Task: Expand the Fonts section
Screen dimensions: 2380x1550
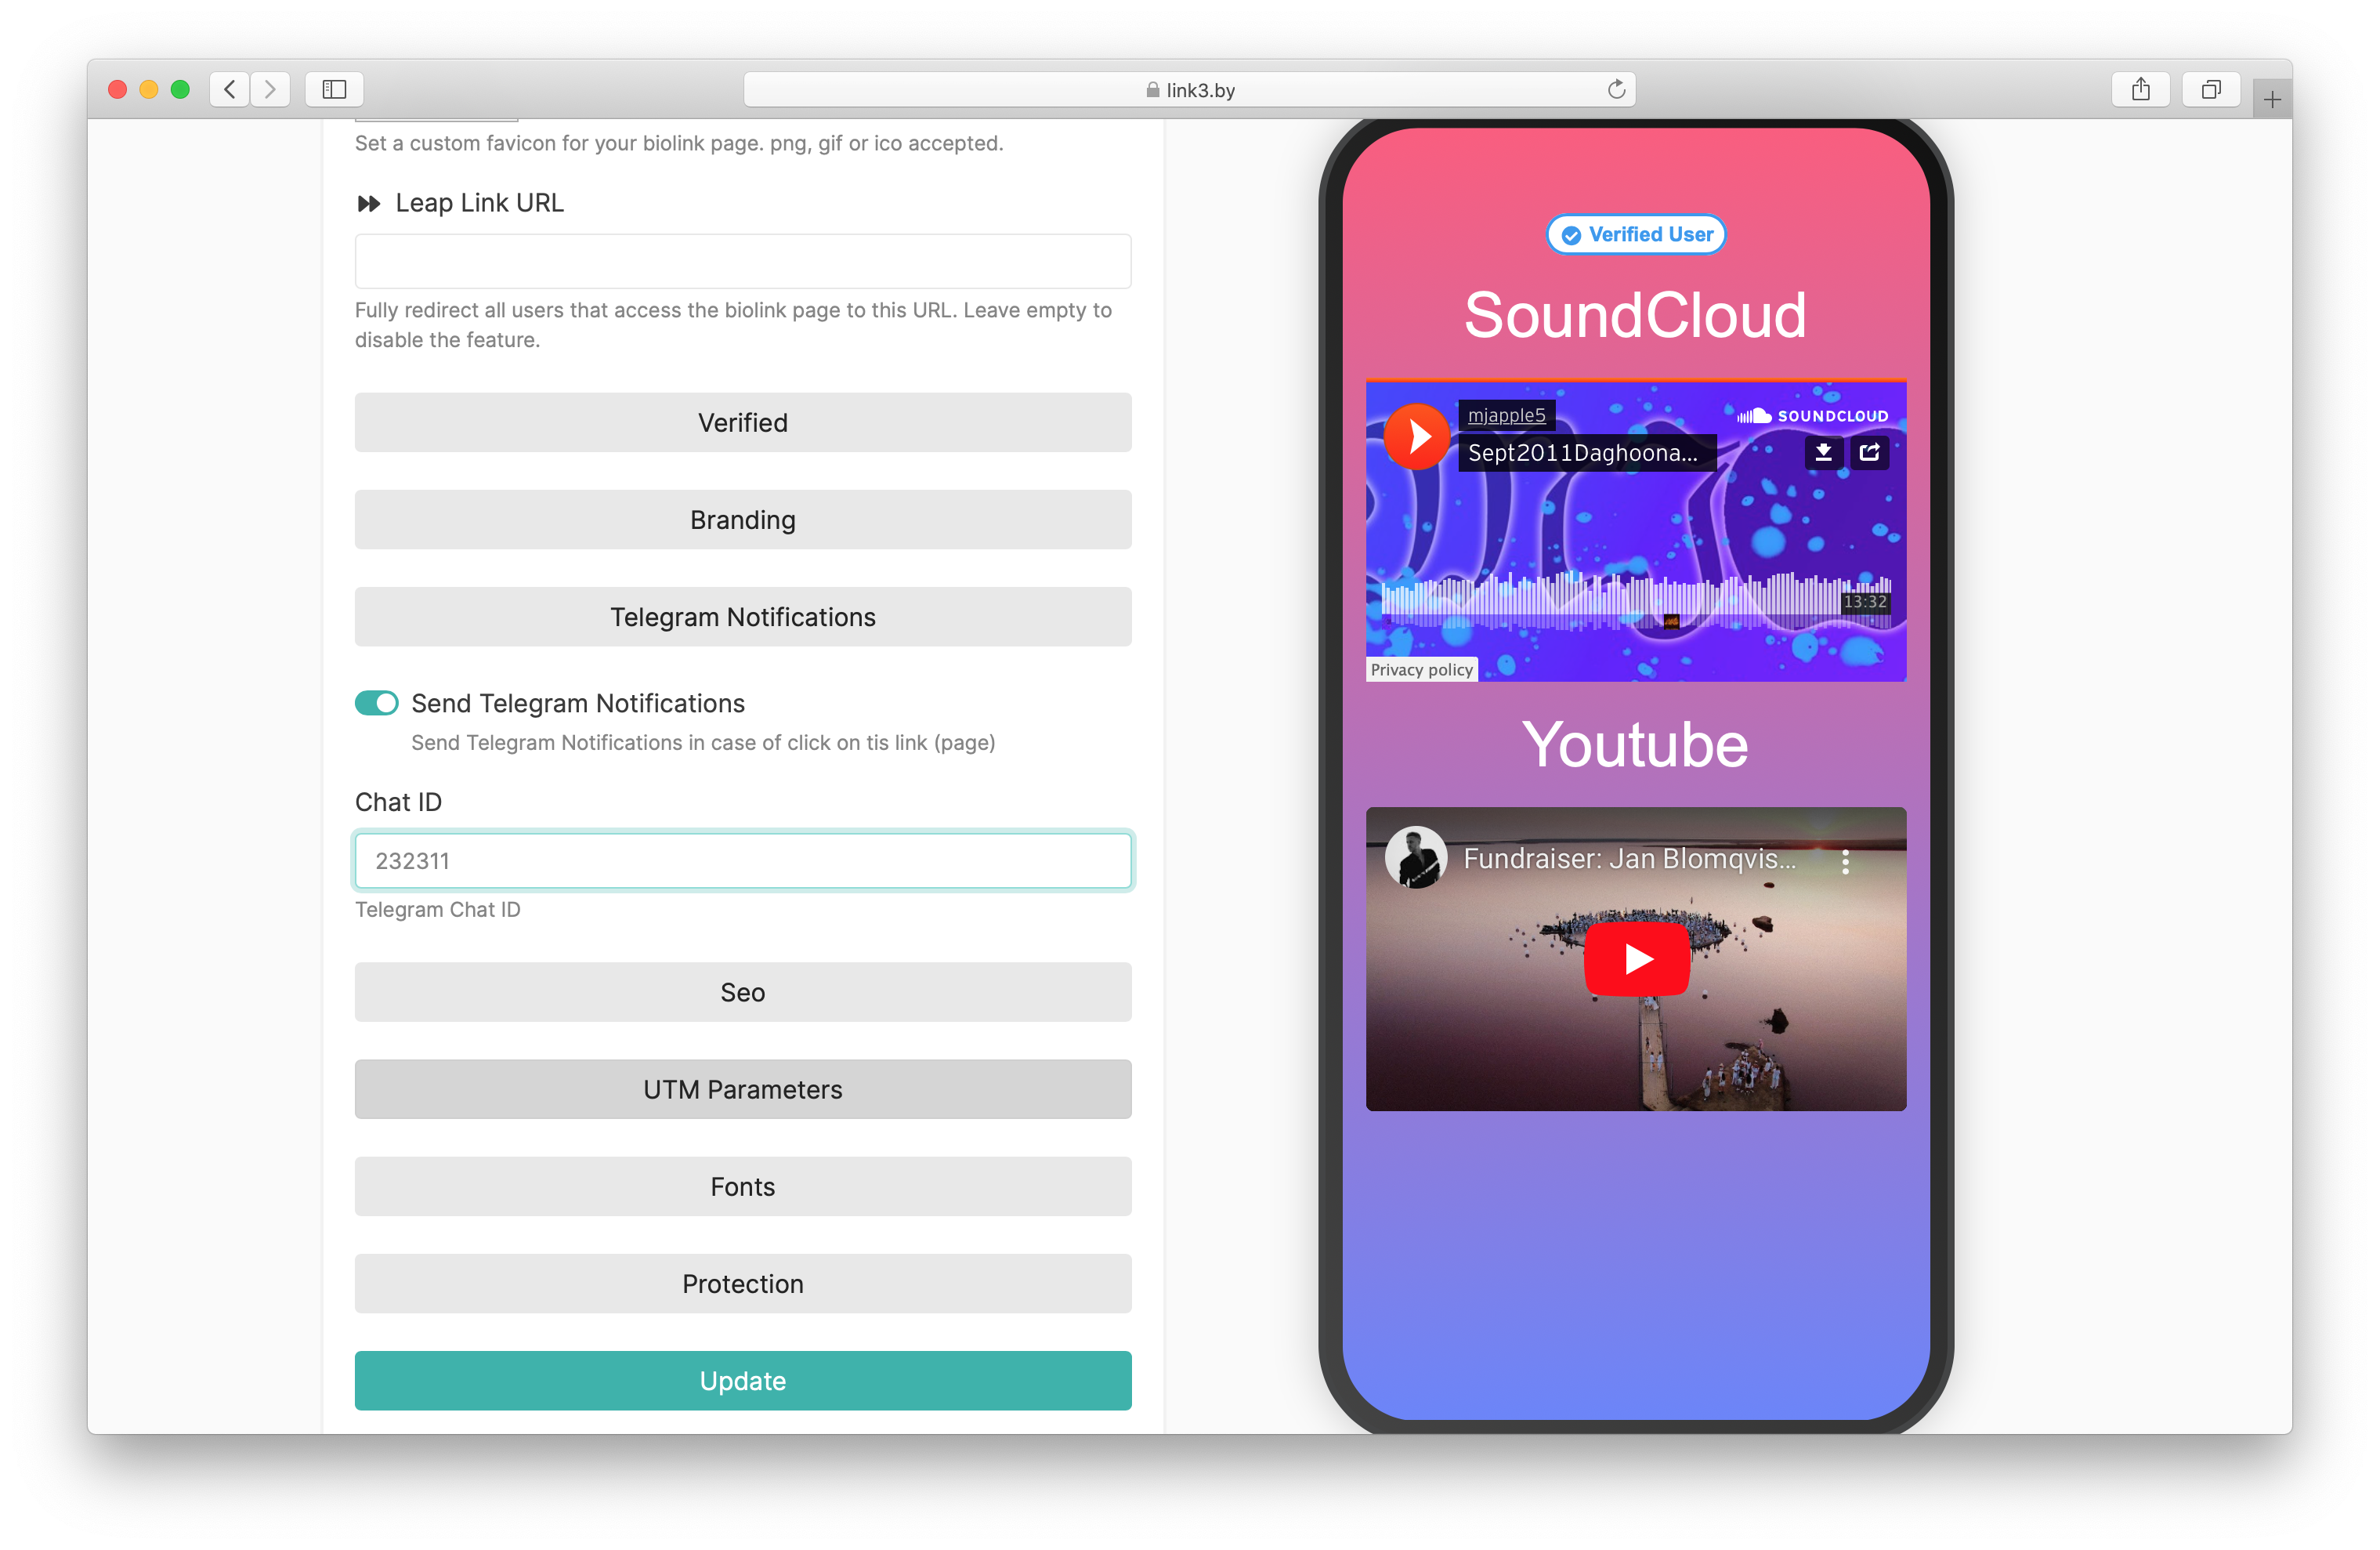Action: pyautogui.click(x=741, y=1186)
